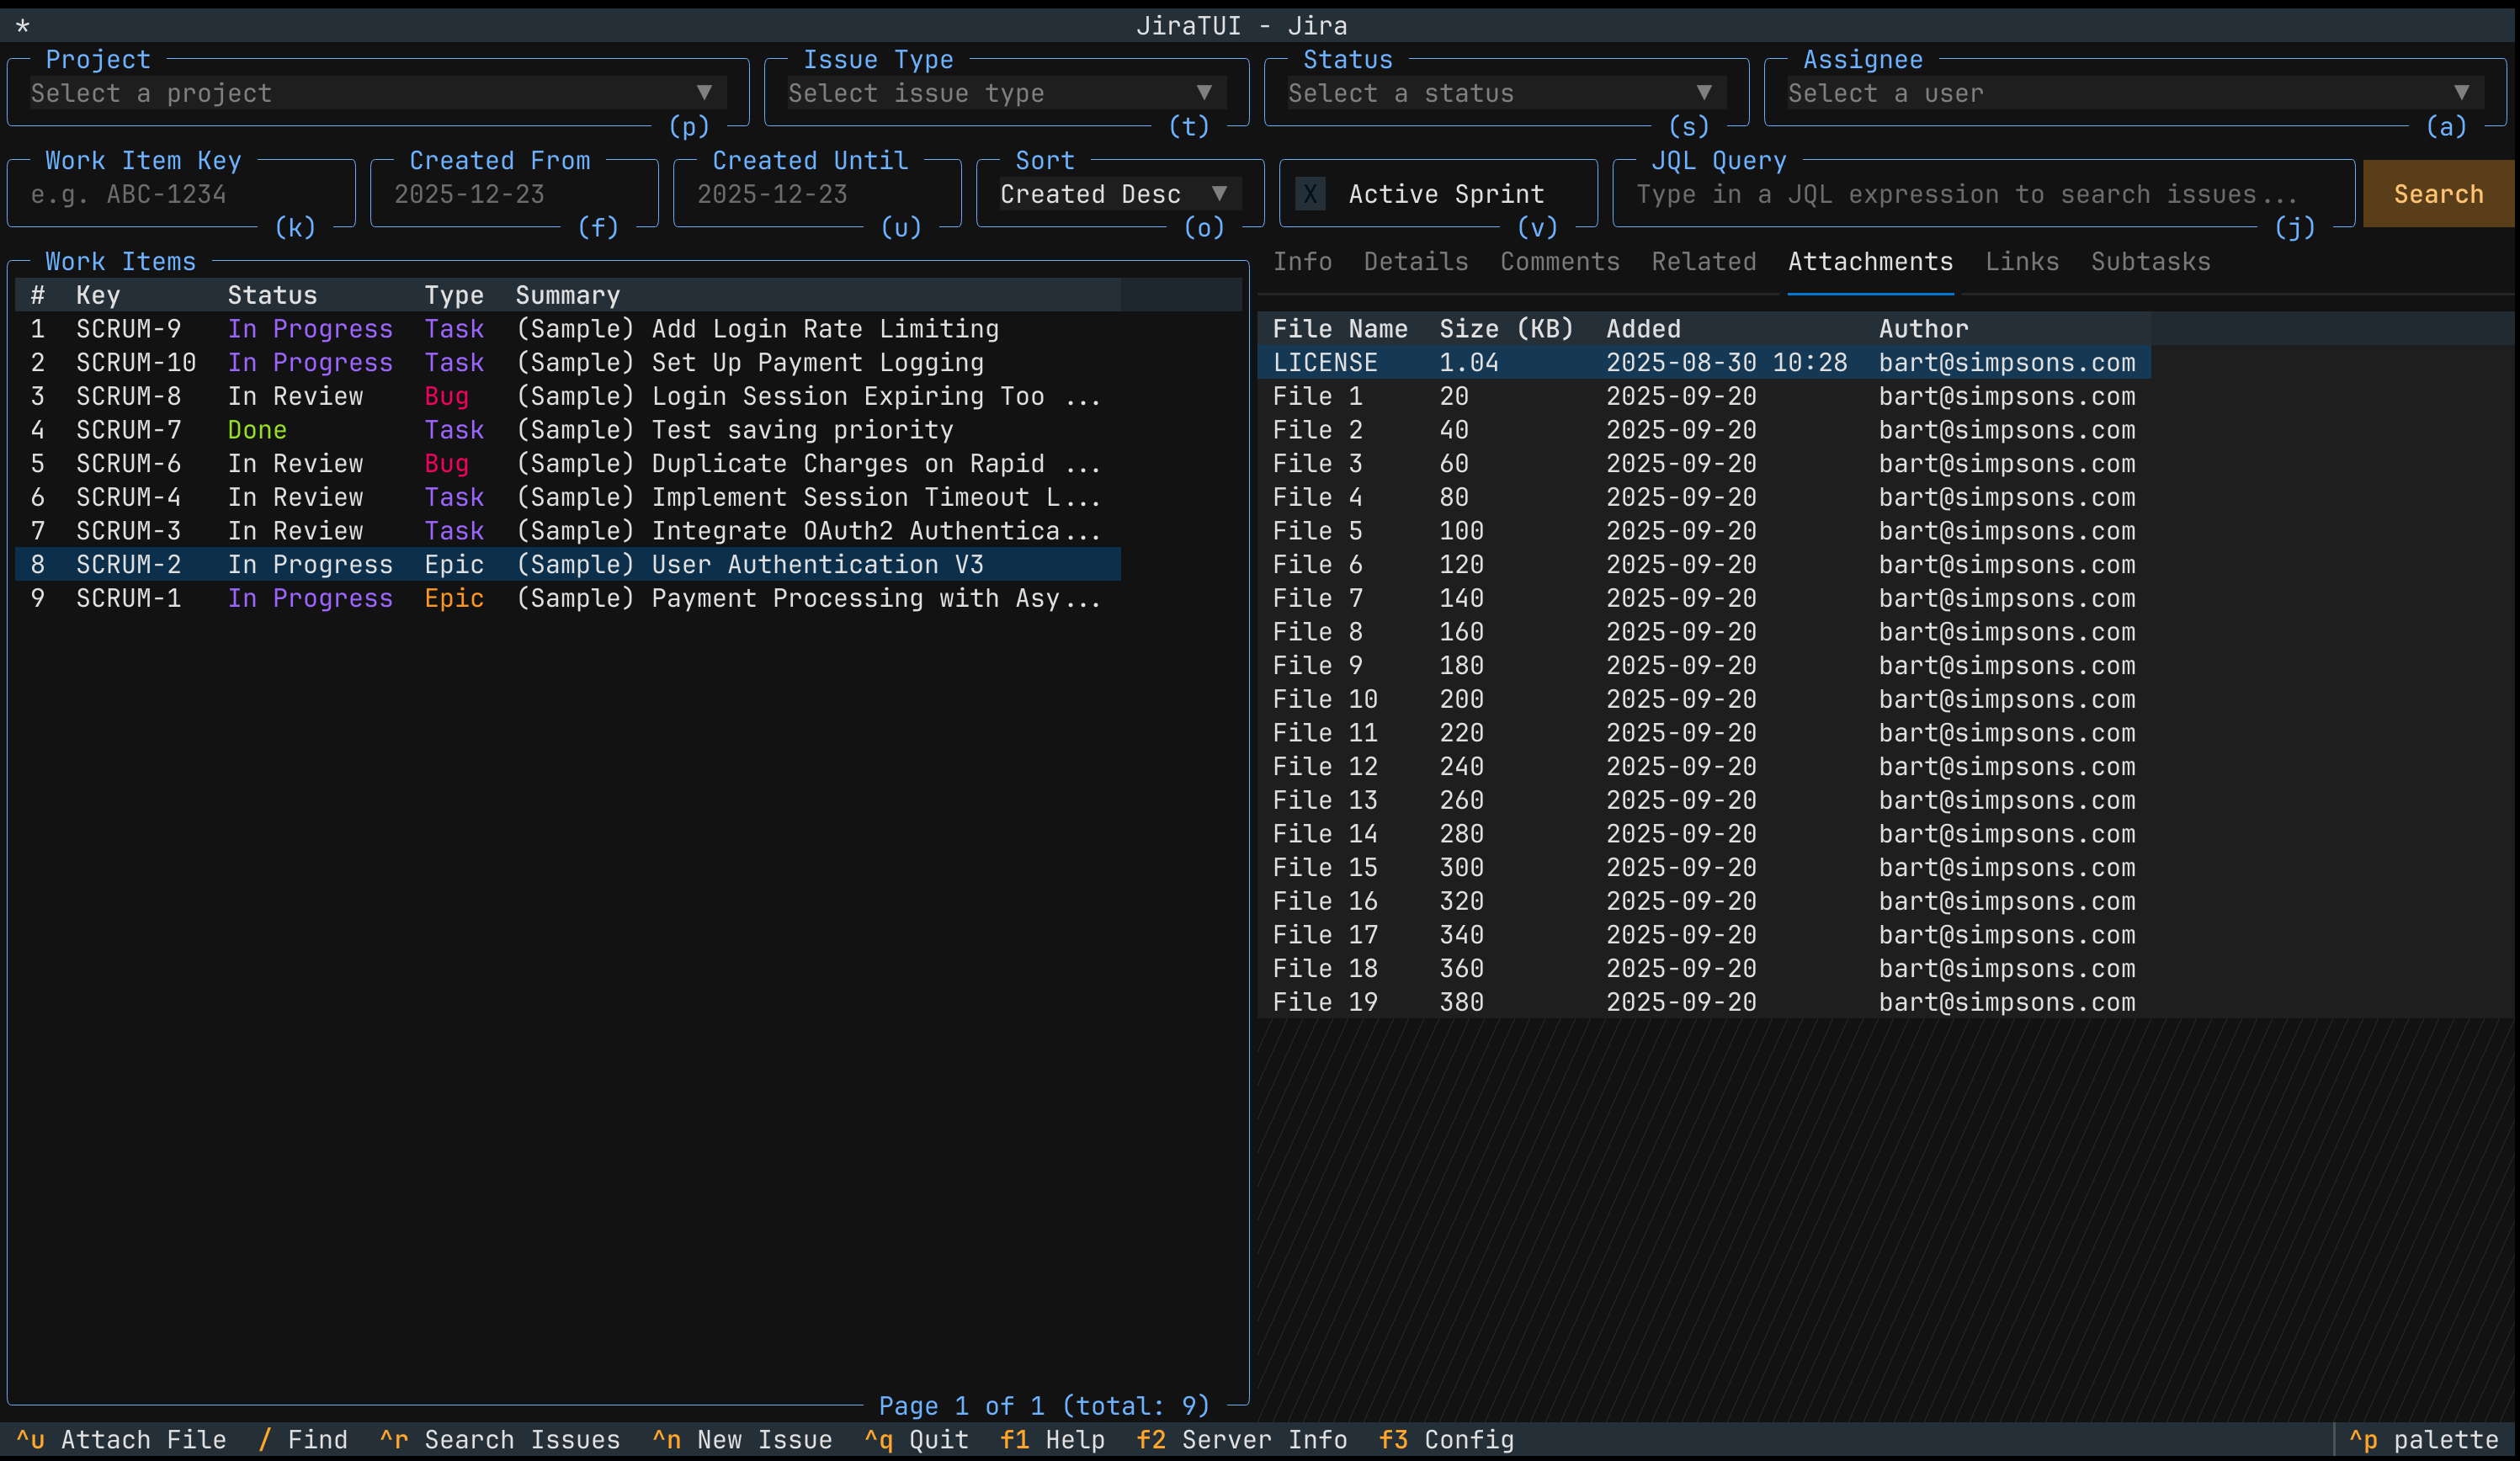This screenshot has height=1461, width=2520.
Task: Click the star icon in the title bar
Action: point(23,26)
